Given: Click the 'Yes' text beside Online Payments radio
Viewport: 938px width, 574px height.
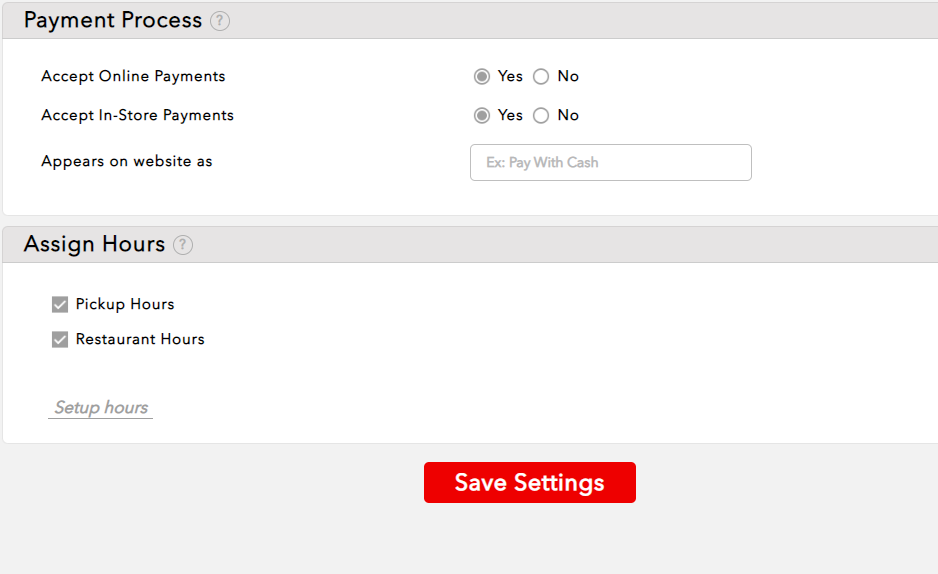Looking at the screenshot, I should pyautogui.click(x=510, y=77).
